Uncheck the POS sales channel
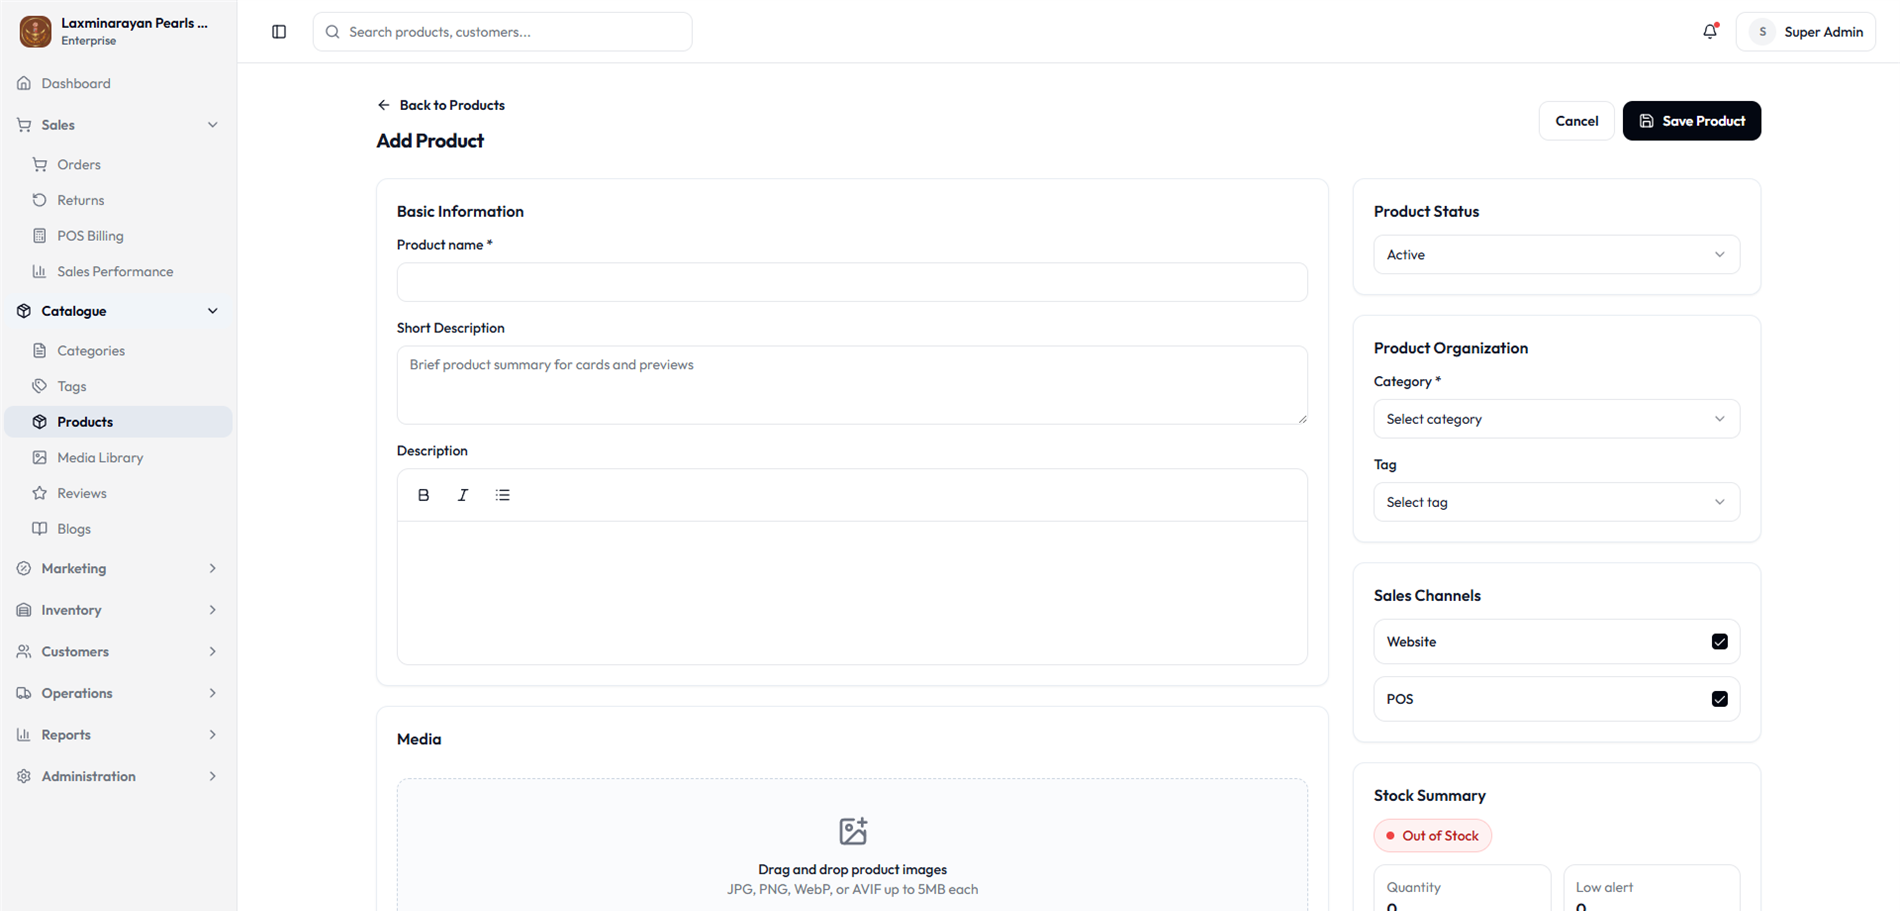This screenshot has width=1900, height=911. (x=1719, y=699)
